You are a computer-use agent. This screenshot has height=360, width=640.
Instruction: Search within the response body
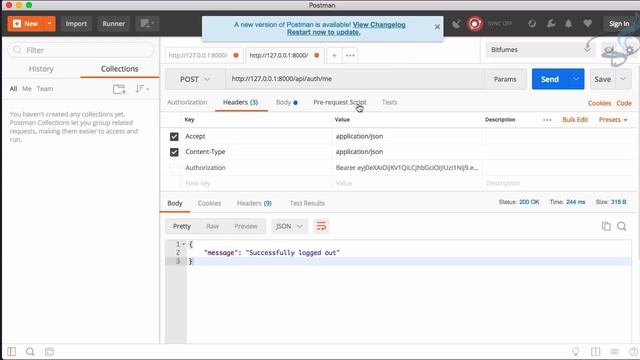(x=622, y=226)
